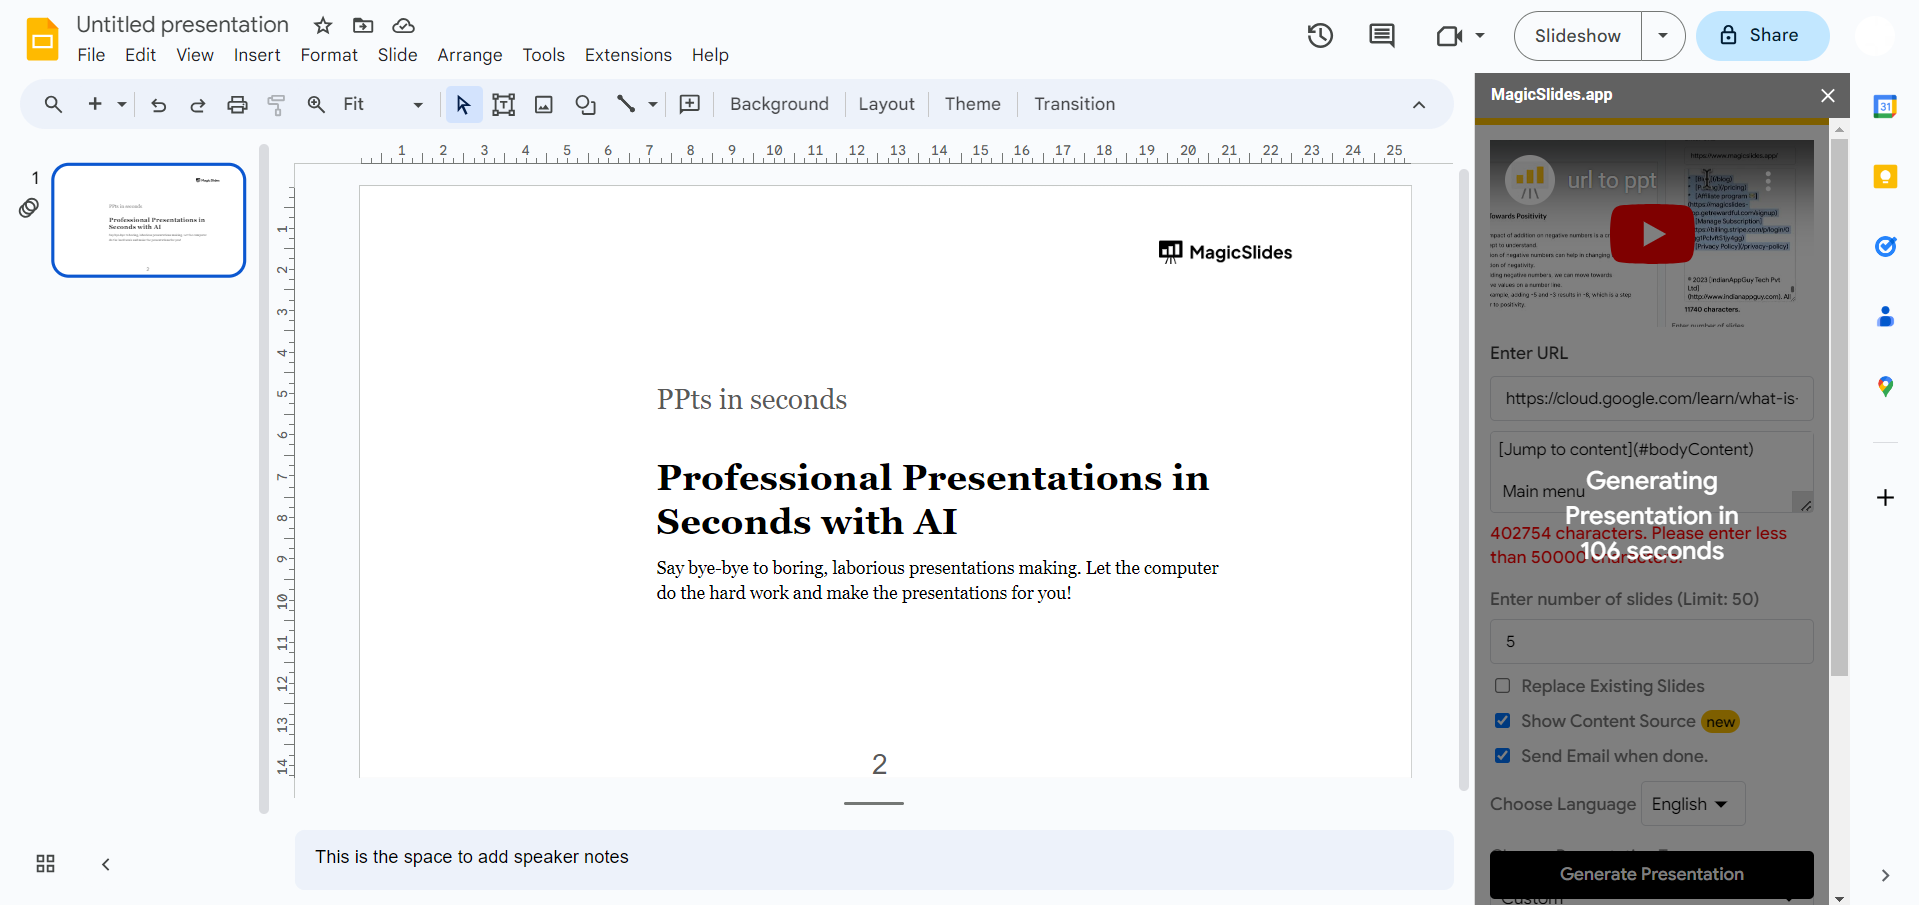Open new slide layout dropdown arrow

click(122, 104)
